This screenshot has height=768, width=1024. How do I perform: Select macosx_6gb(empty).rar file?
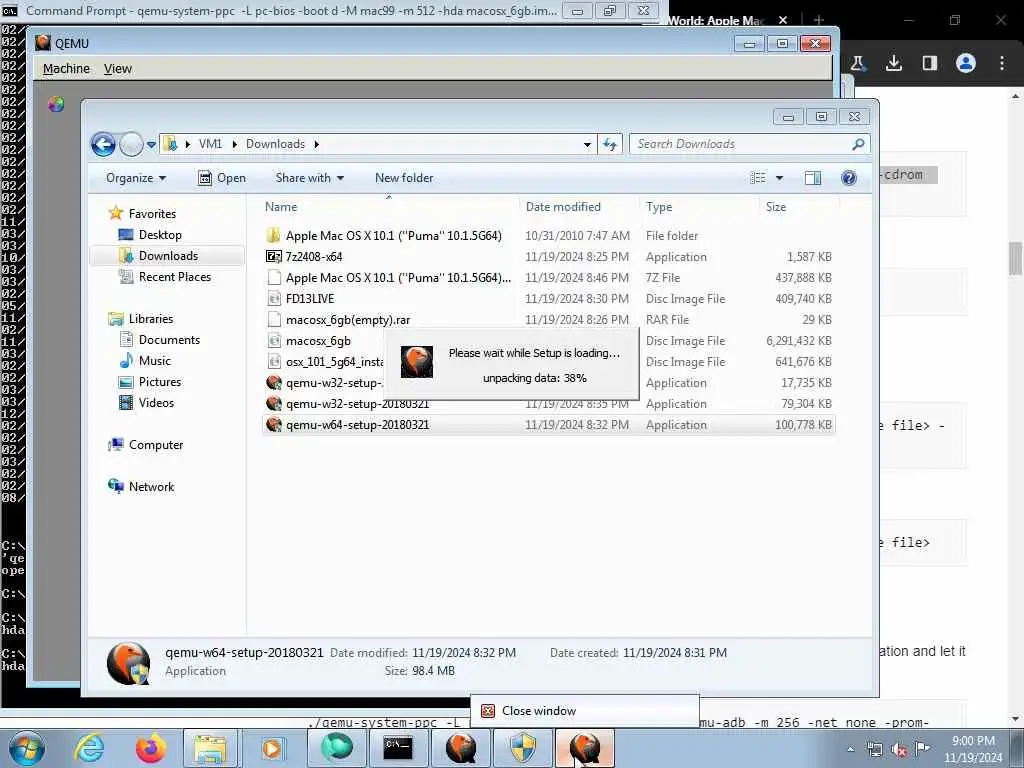[348, 319]
